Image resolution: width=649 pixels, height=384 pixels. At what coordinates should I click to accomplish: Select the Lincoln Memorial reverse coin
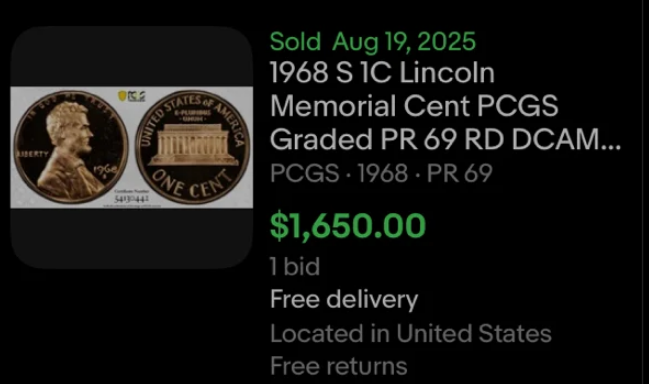point(193,147)
